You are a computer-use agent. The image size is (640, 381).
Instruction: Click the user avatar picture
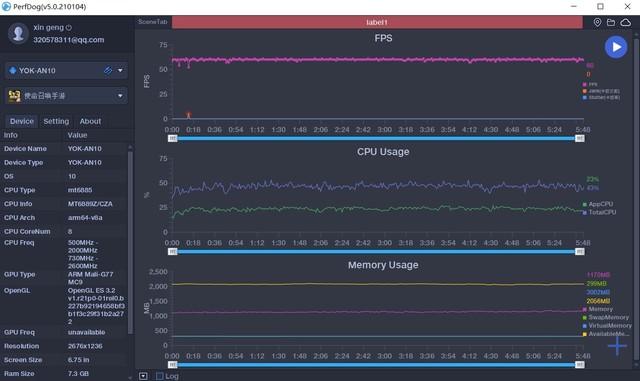18,33
